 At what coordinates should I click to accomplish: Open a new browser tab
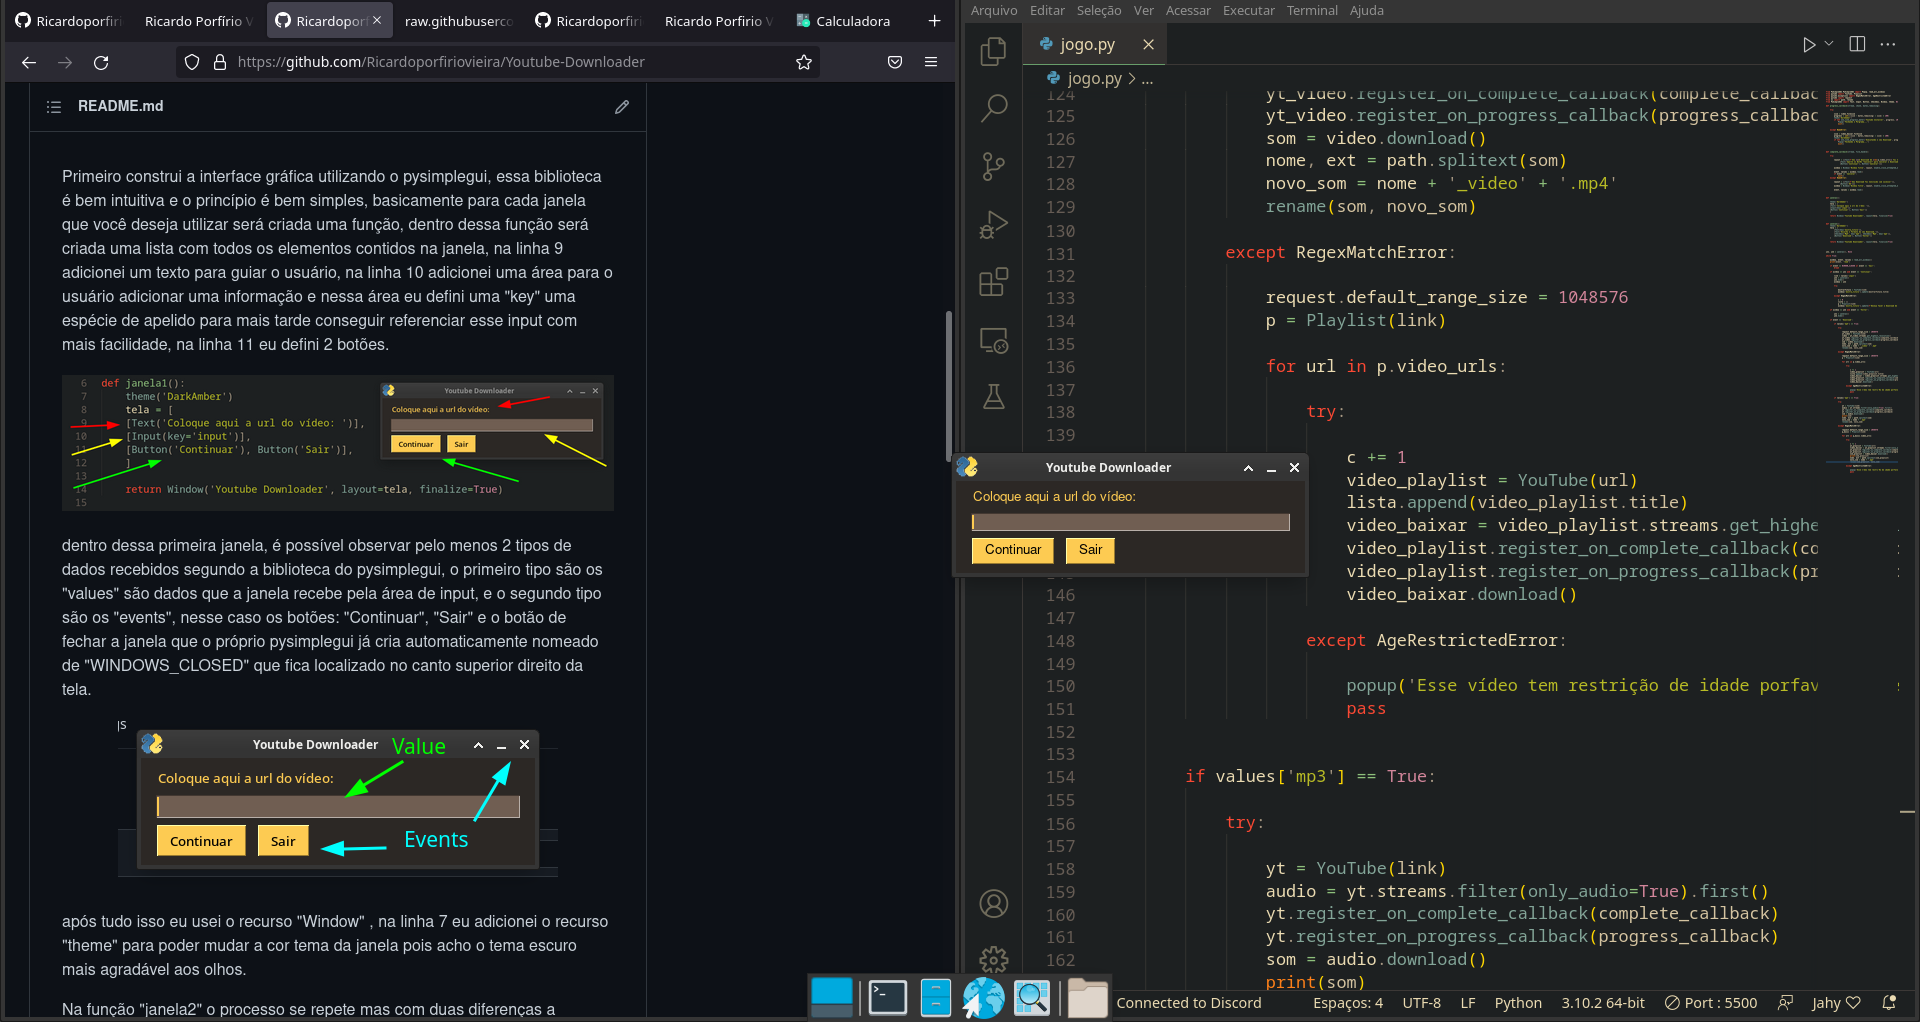pos(934,21)
